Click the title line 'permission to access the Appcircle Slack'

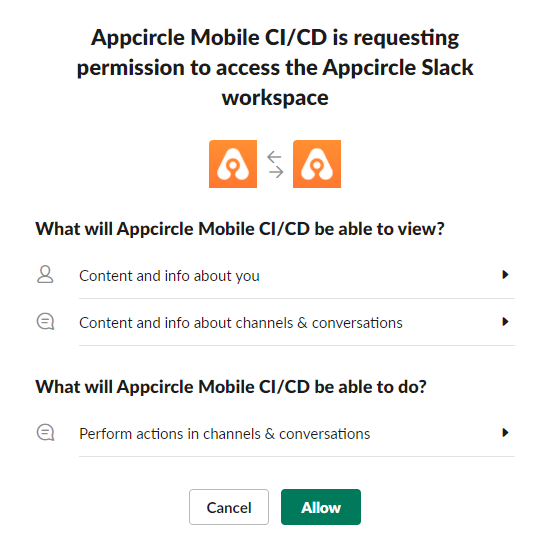click(x=275, y=68)
